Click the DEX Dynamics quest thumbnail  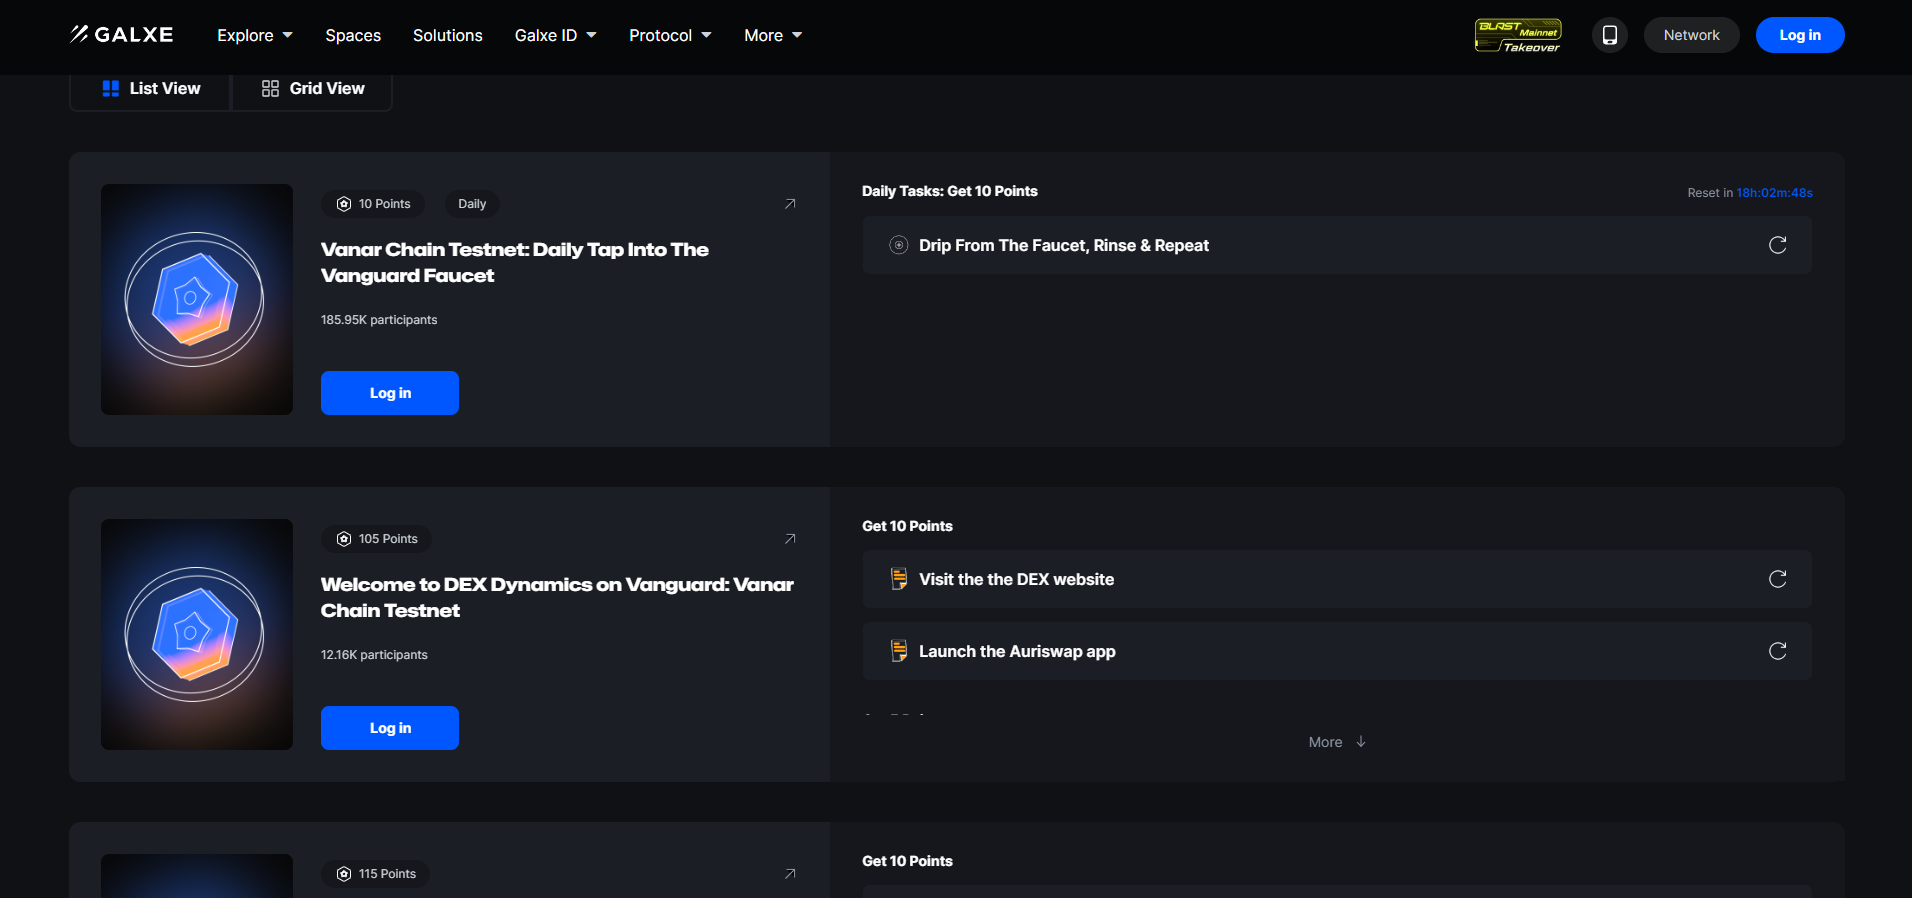coord(197,634)
